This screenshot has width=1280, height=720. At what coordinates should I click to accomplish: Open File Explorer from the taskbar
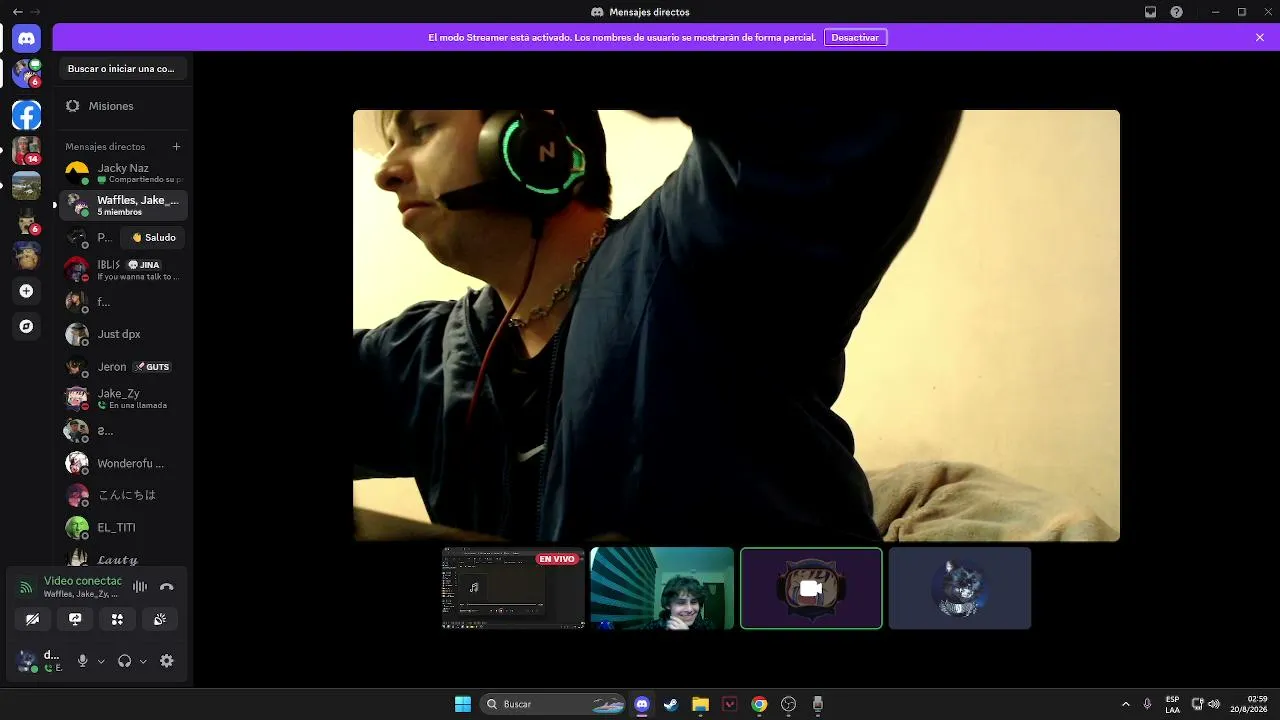(x=700, y=704)
